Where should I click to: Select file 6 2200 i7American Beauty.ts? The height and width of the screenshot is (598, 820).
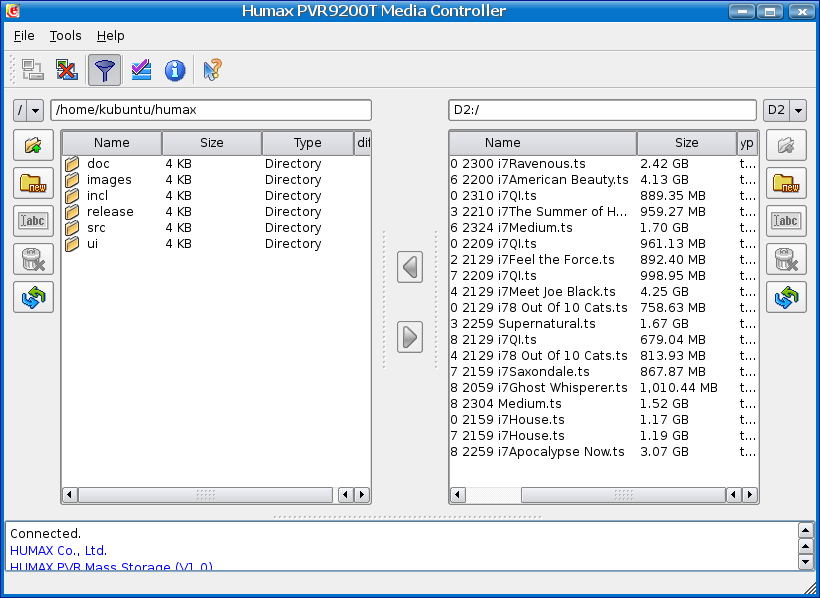coord(539,180)
